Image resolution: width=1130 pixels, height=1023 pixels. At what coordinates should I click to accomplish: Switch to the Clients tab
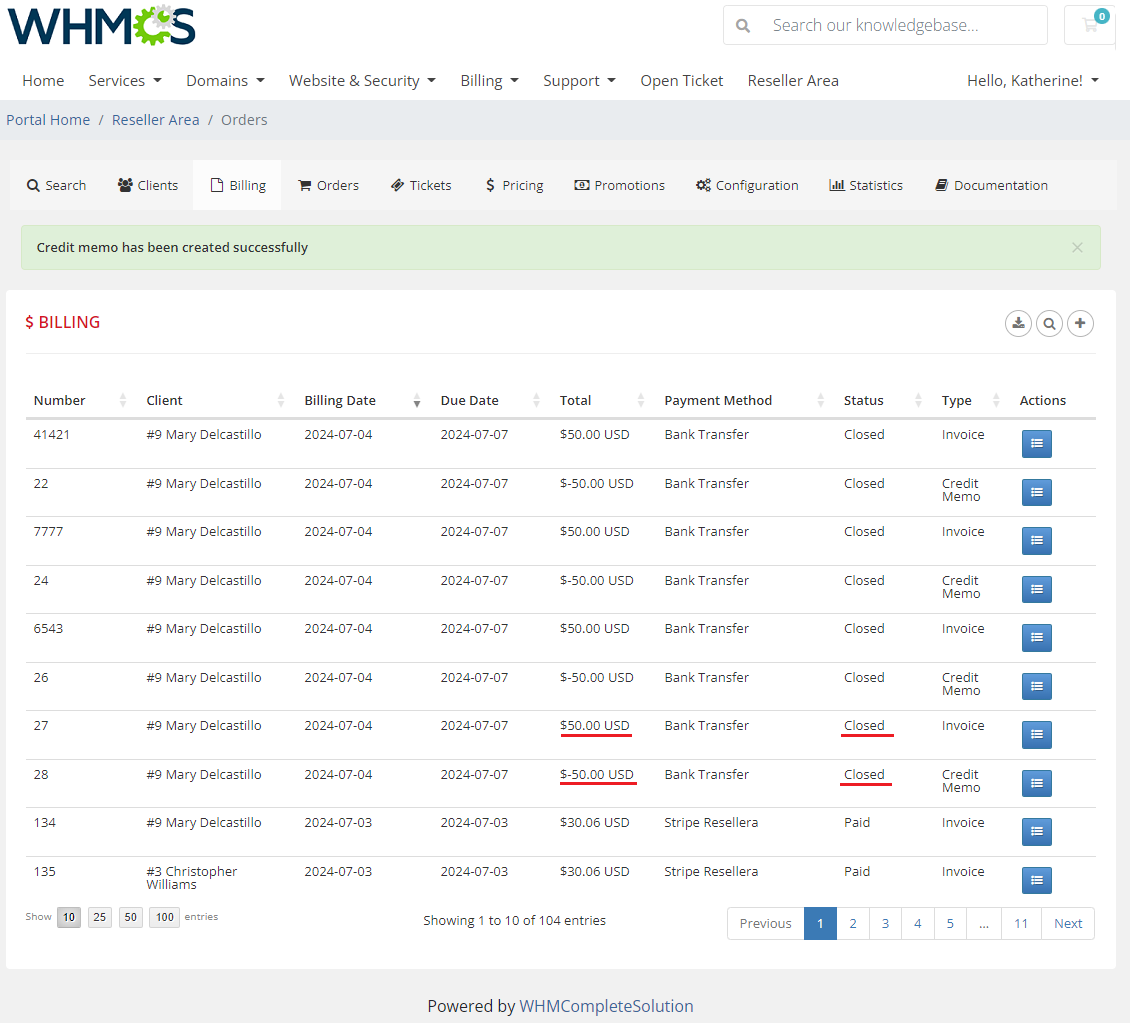tap(148, 185)
